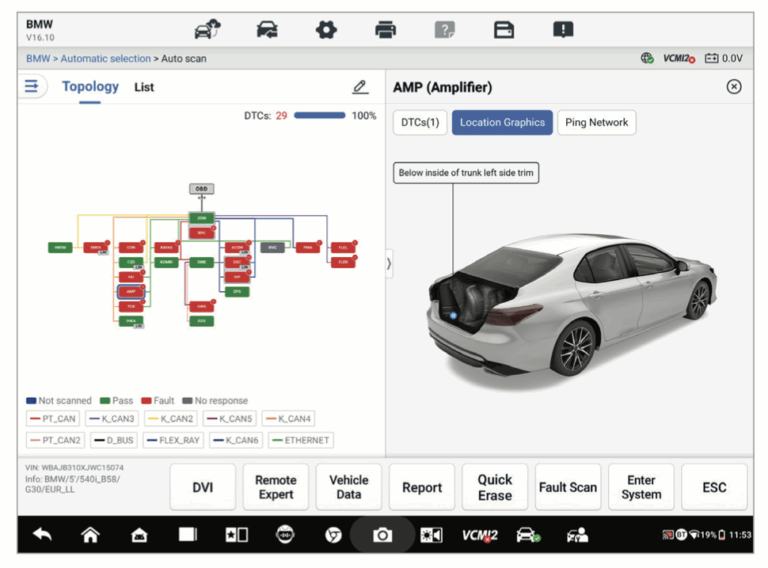Open the help question mark icon
The image size is (768, 568).
[x=445, y=30]
